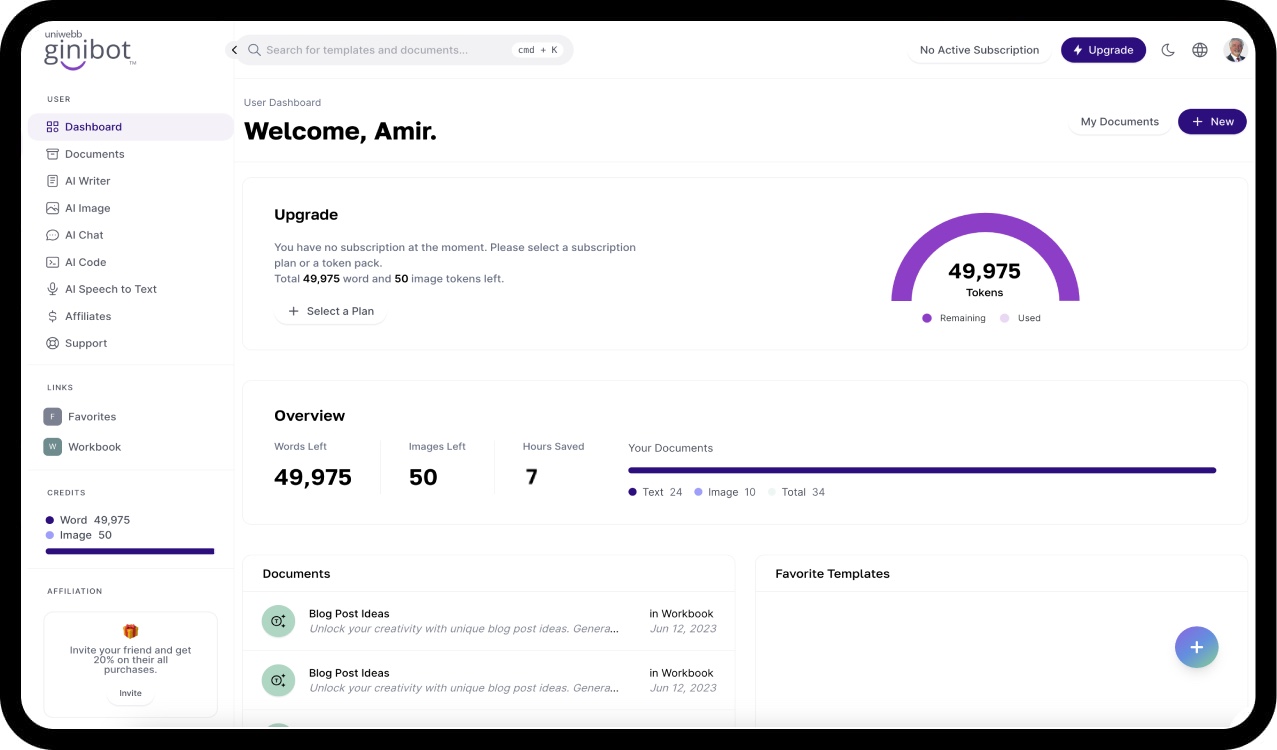Screen dimensions: 1277x750
Task: Go to the Support page
Action: (84, 343)
